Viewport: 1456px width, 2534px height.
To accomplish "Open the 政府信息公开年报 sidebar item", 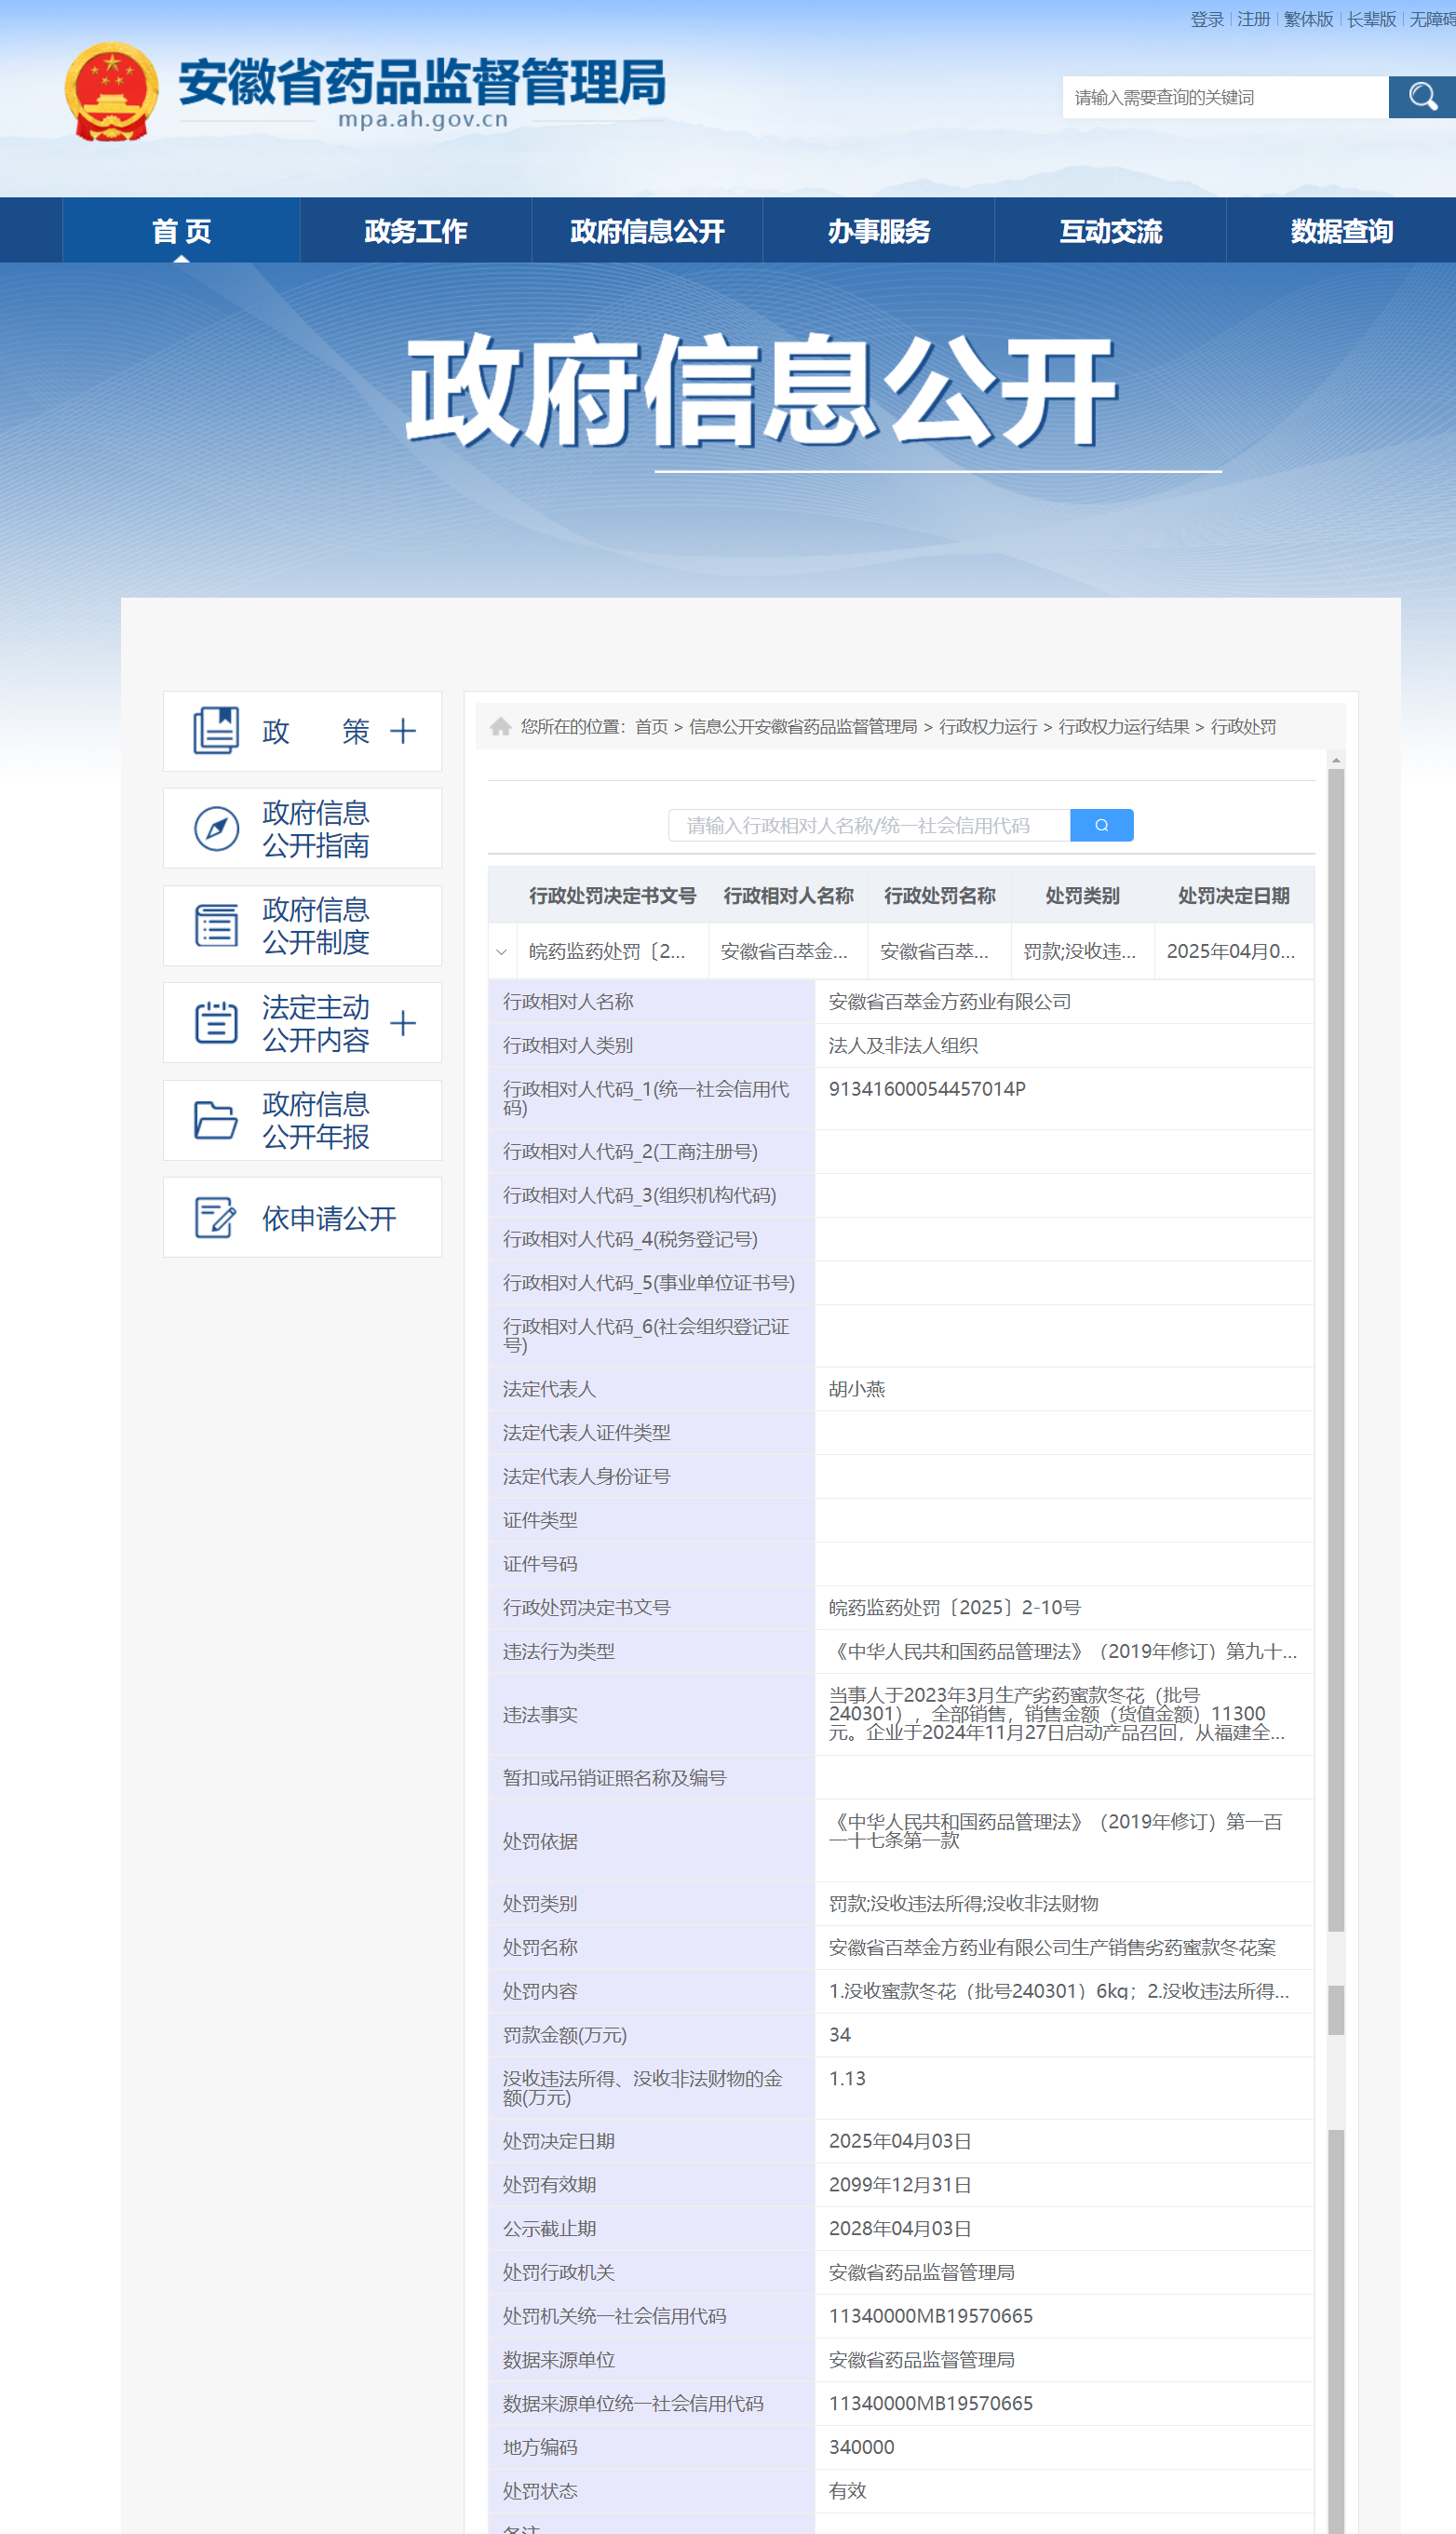I will point(302,1120).
